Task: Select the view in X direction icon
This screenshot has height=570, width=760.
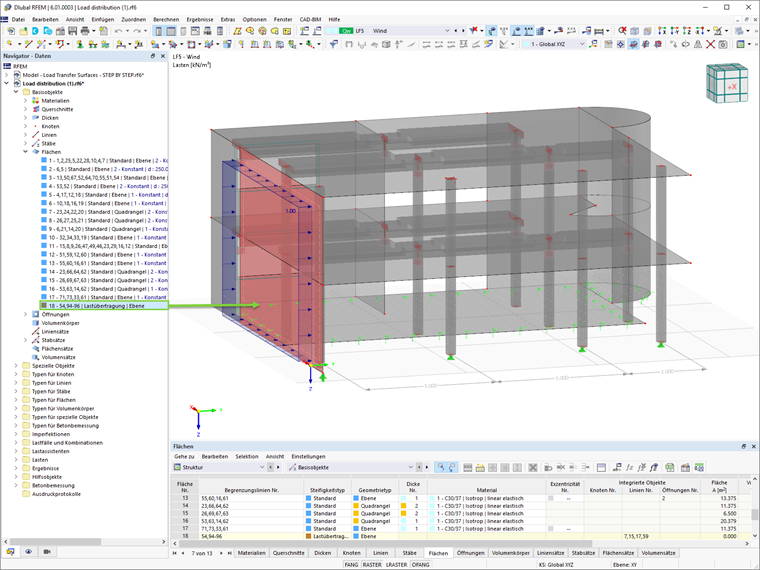Action: point(662,31)
